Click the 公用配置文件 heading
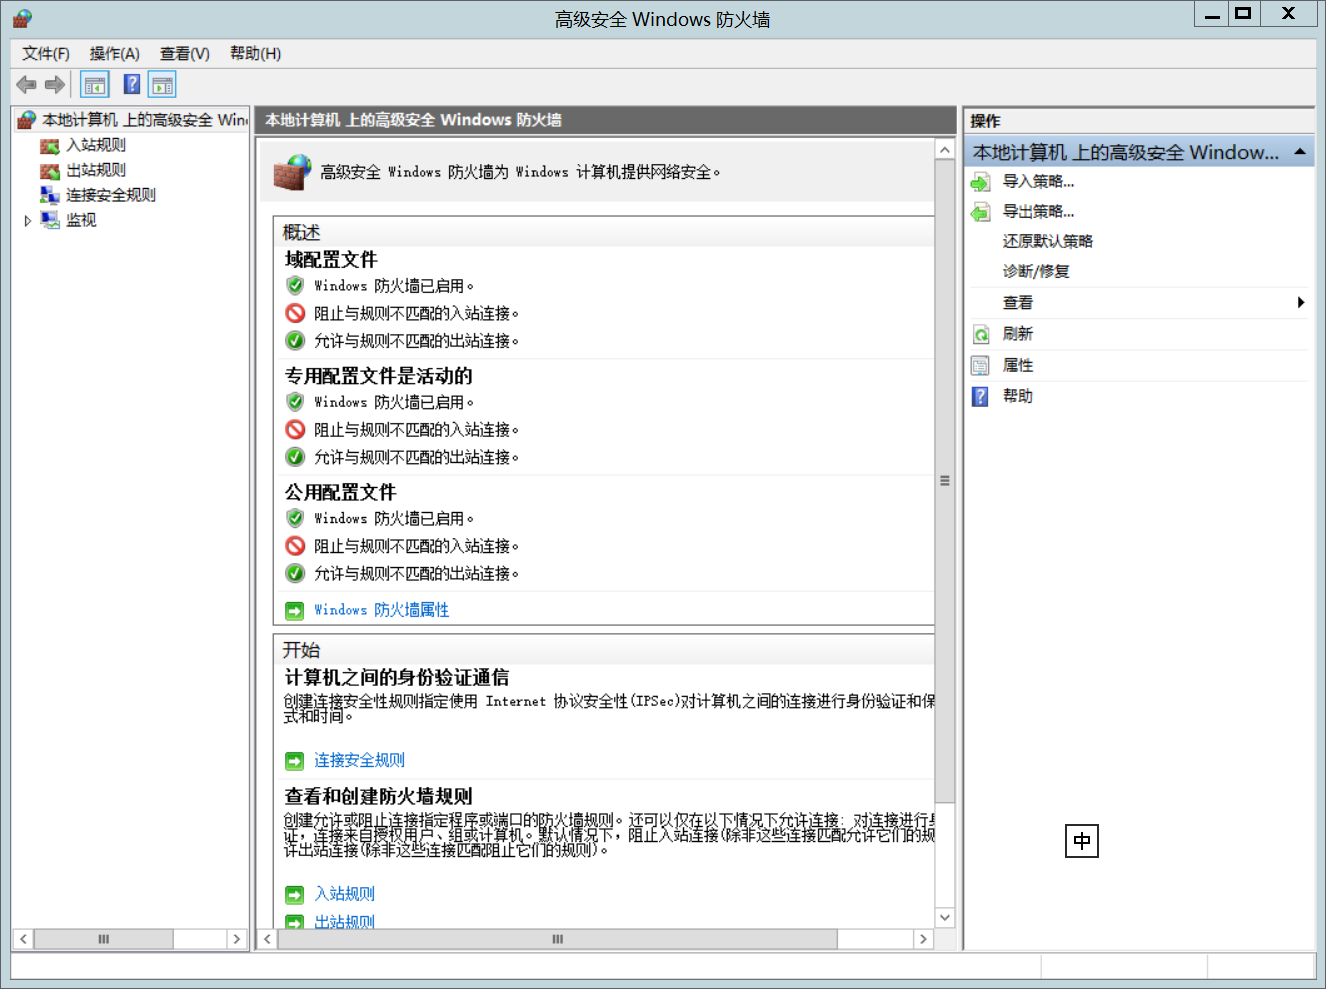 click(x=340, y=492)
